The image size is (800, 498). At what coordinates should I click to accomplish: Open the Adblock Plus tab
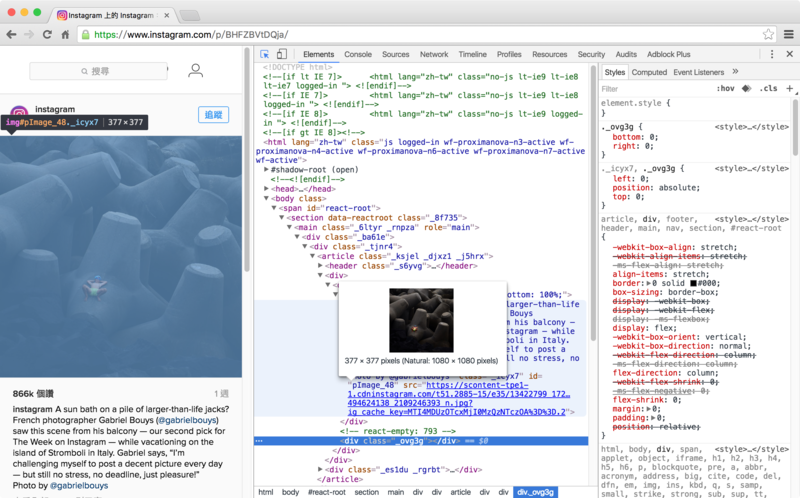[668, 54]
